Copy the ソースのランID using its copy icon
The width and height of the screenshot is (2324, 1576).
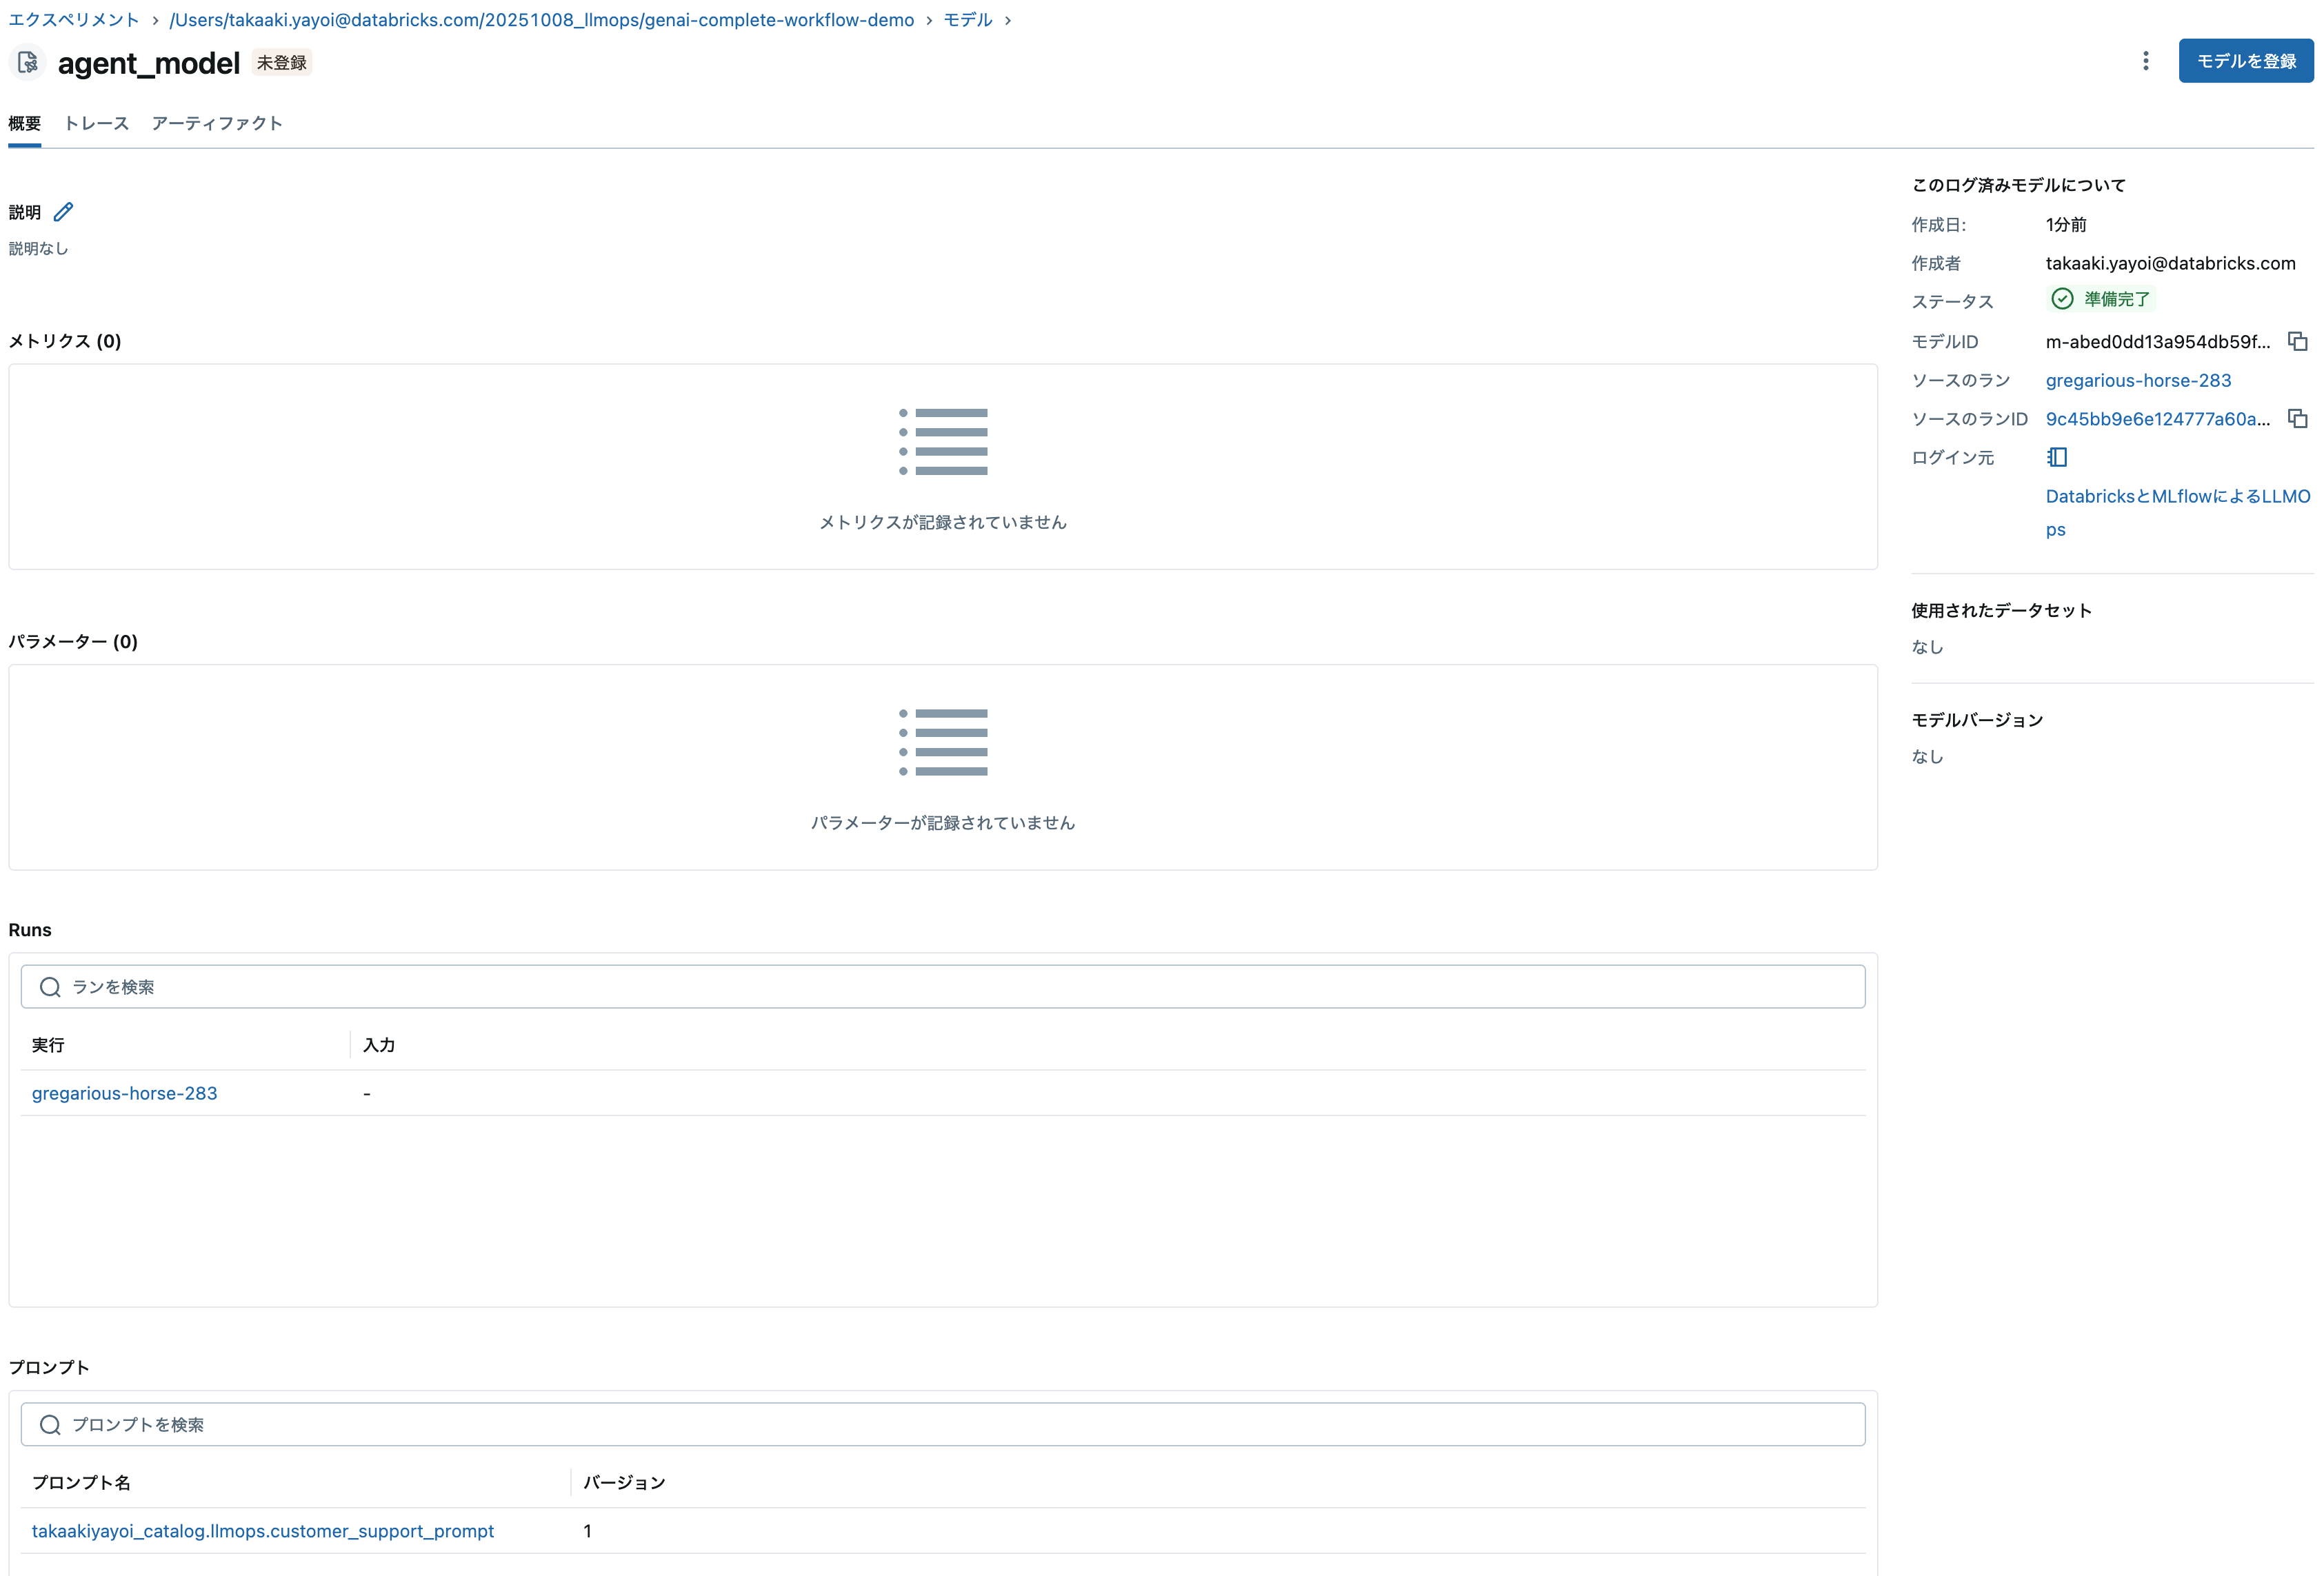(x=2298, y=418)
